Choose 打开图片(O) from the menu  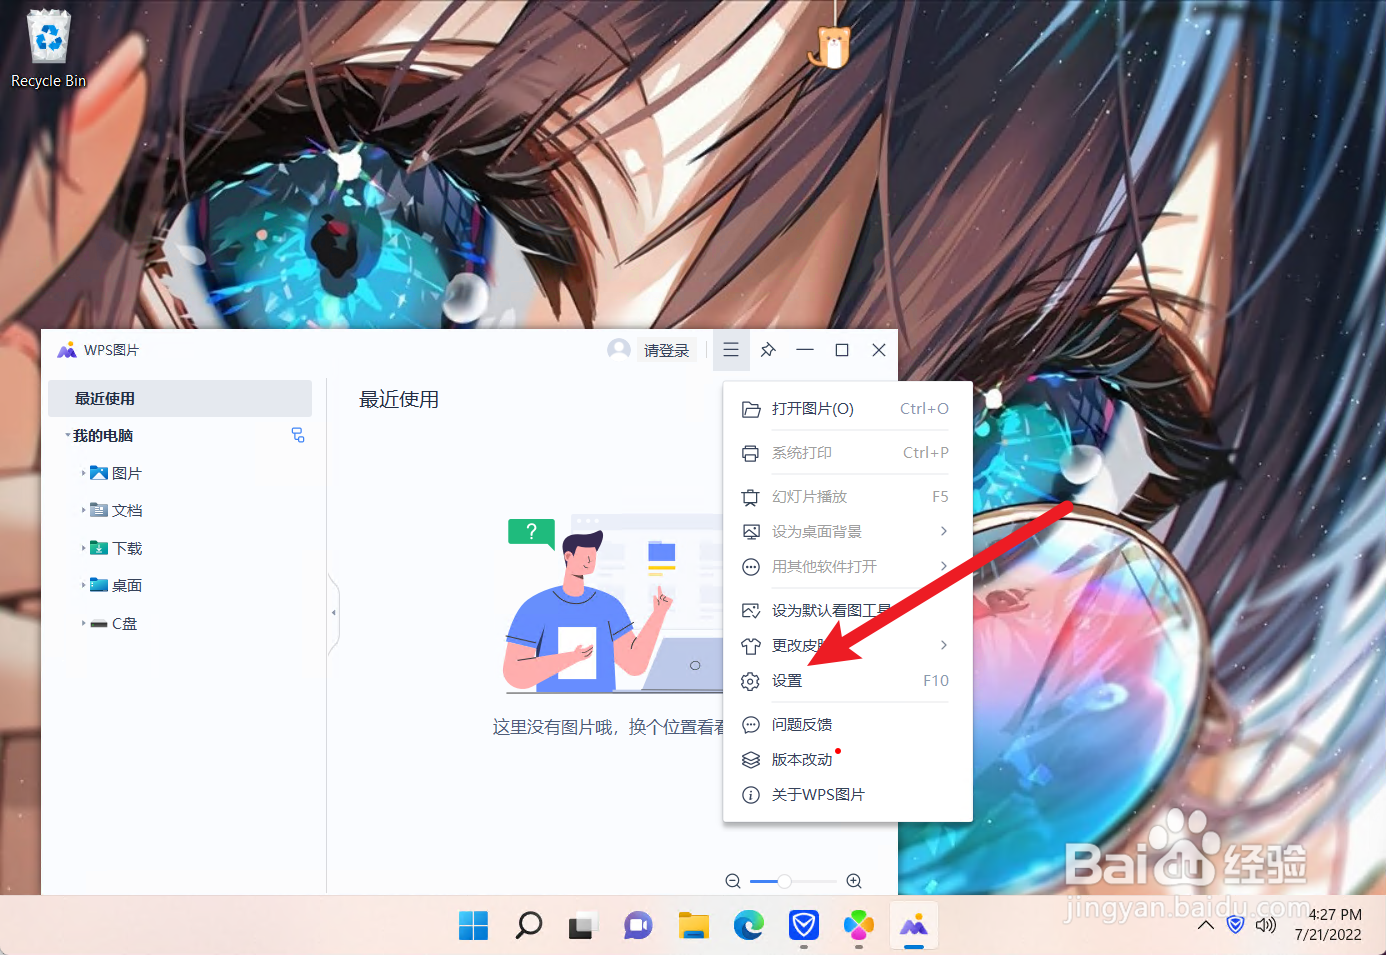click(847, 409)
